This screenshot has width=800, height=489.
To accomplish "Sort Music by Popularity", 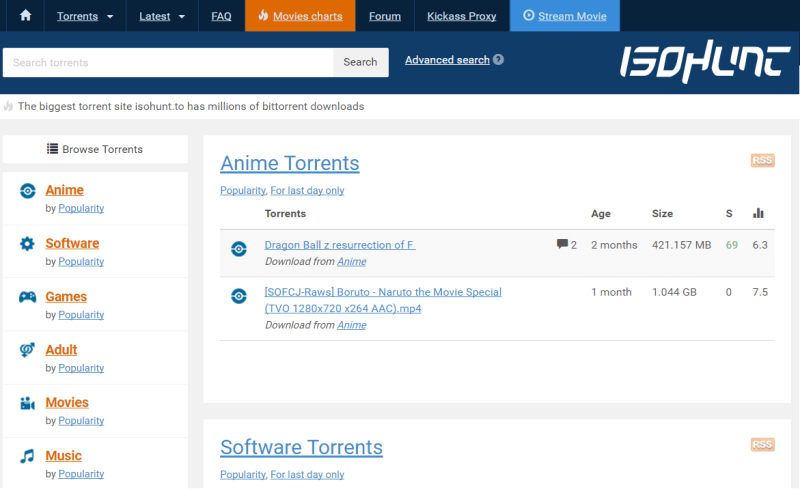I will (81, 474).
